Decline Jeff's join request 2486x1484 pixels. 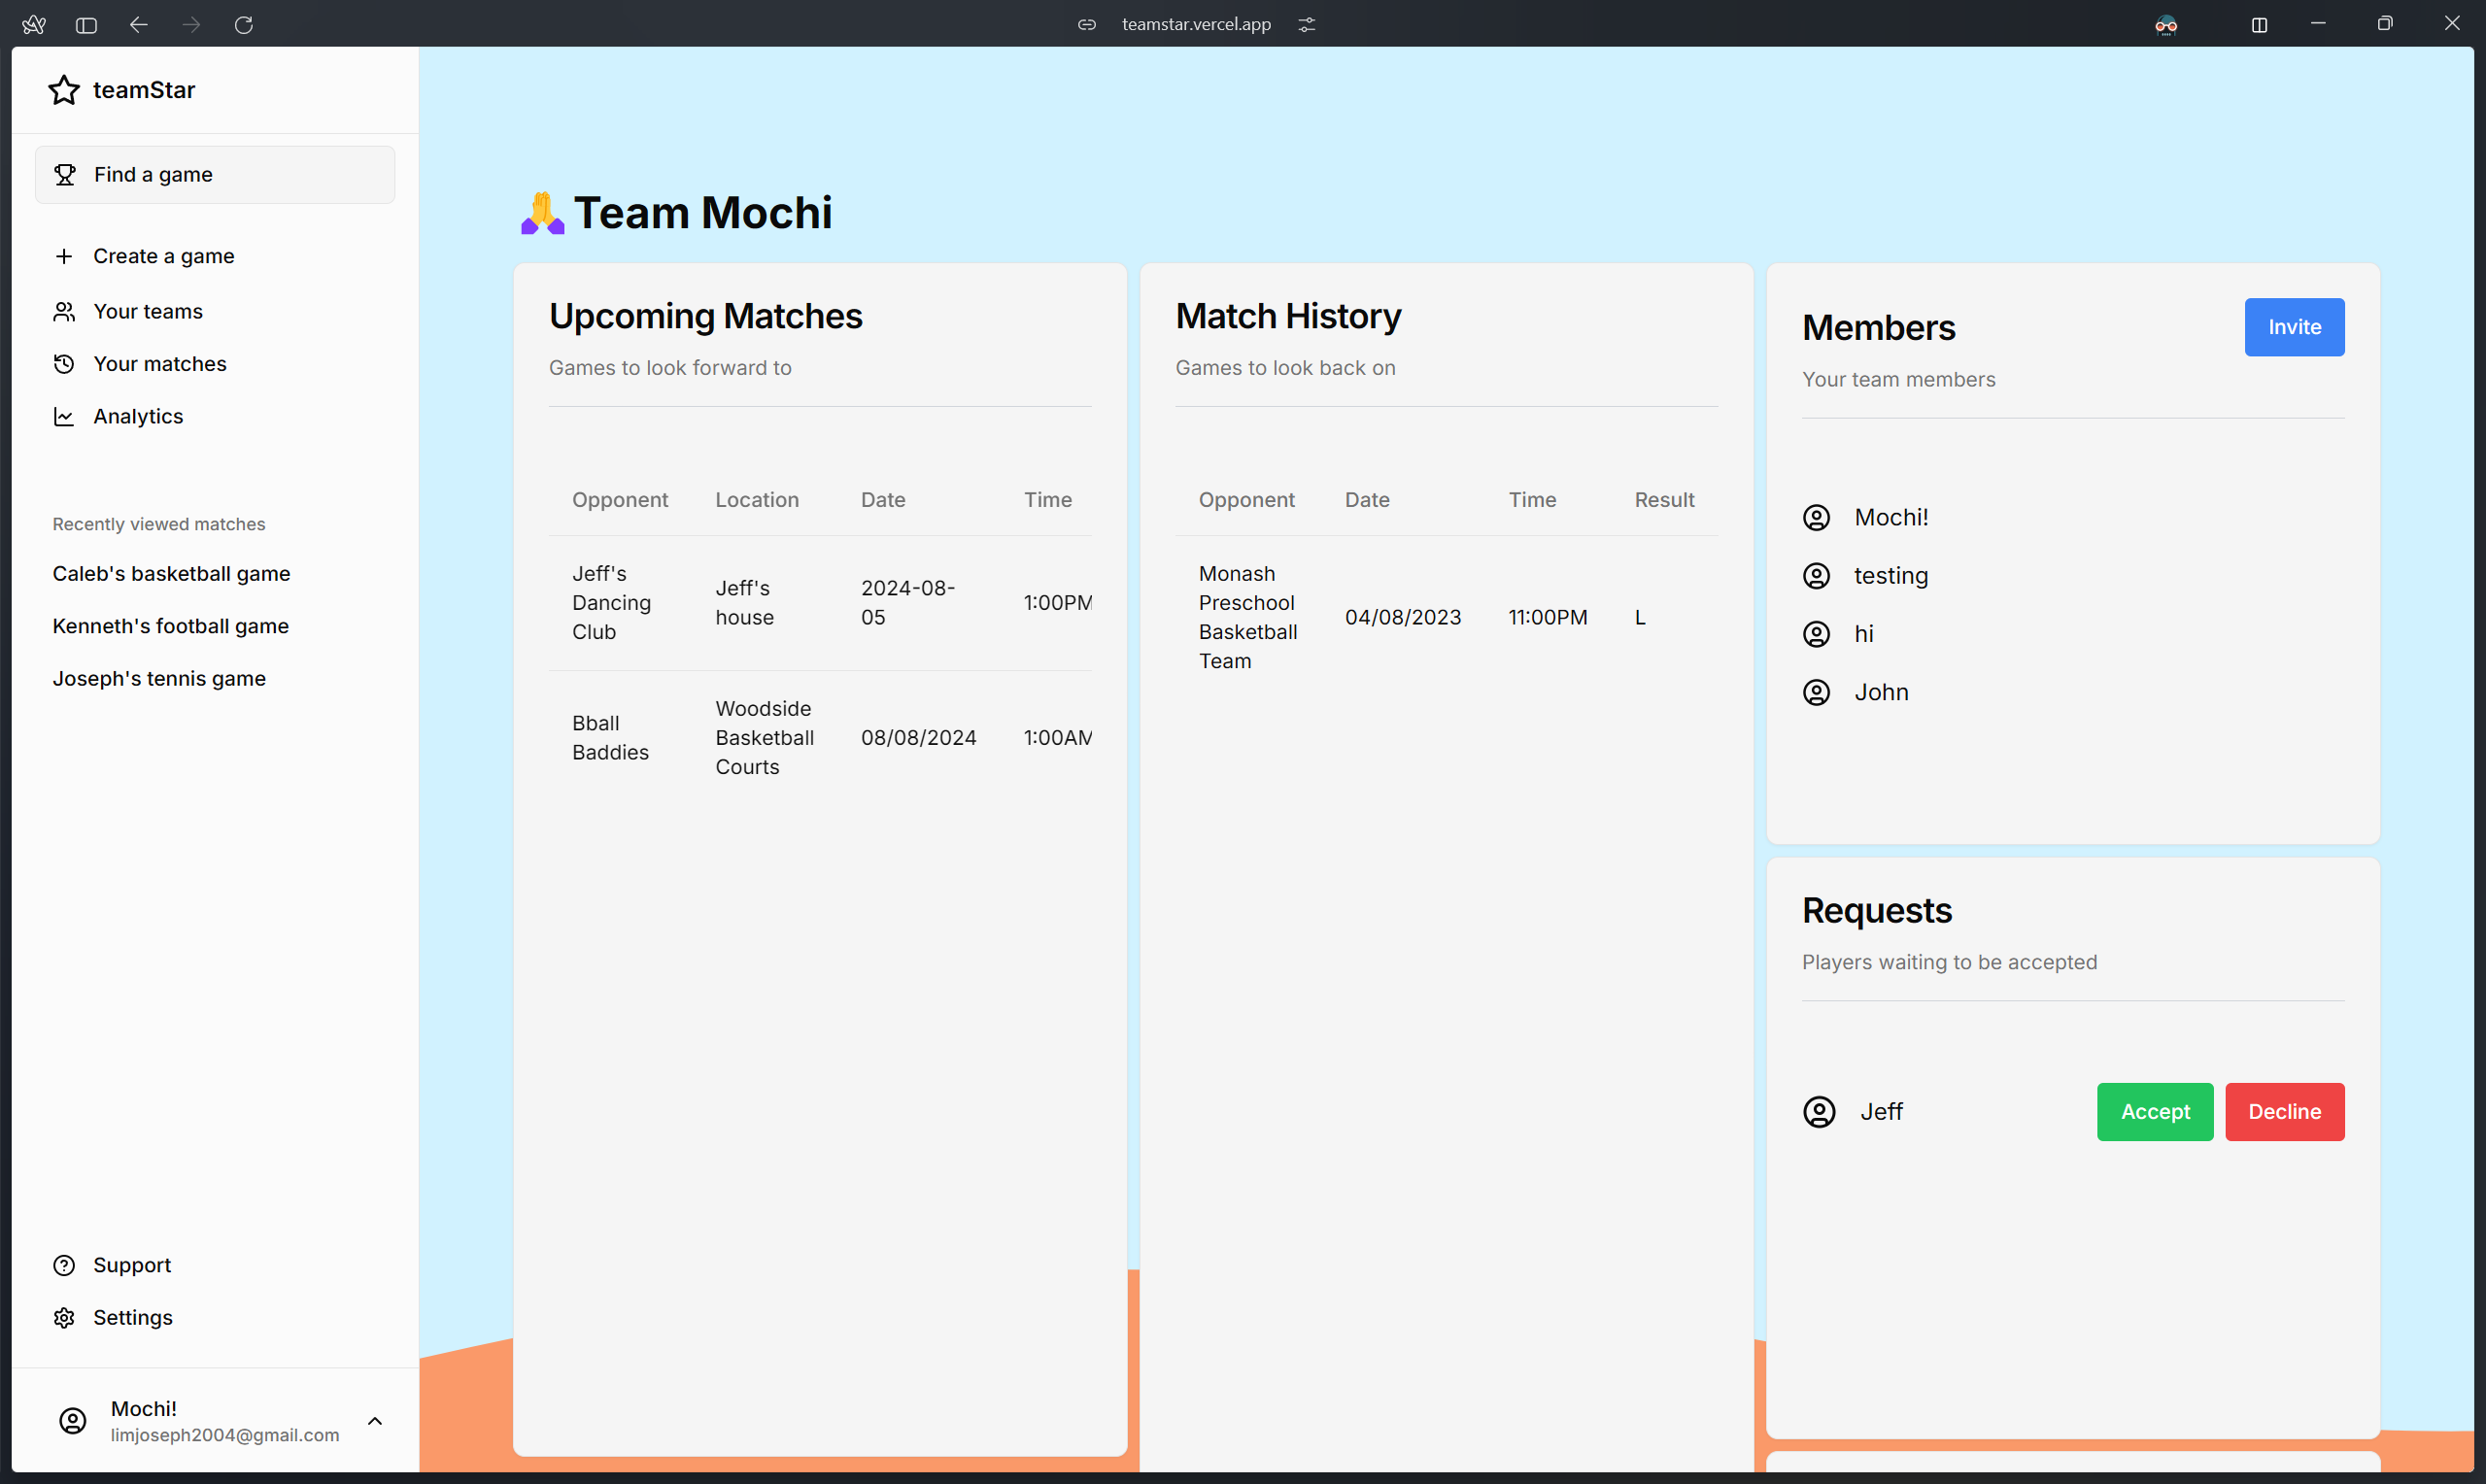click(x=2284, y=1112)
